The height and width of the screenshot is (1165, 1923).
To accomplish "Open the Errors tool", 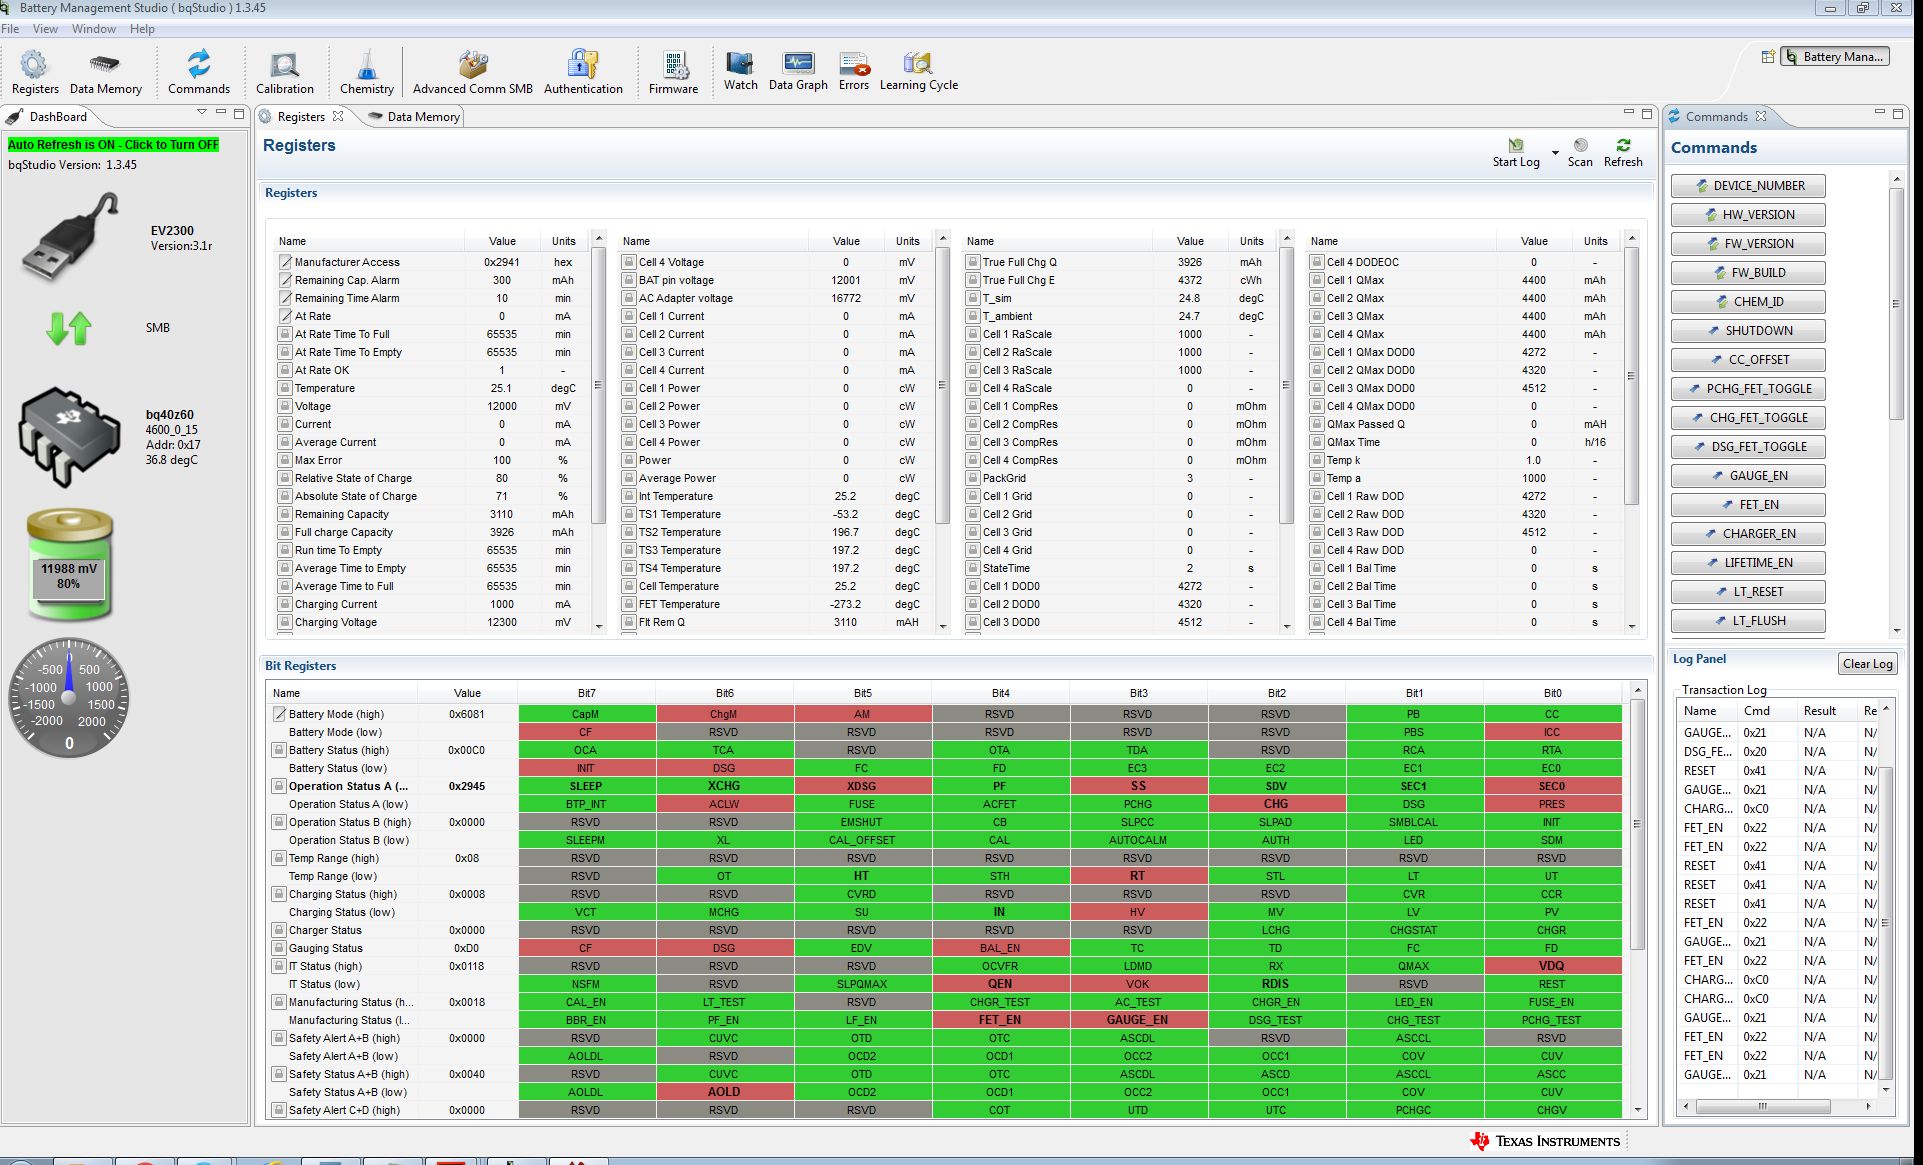I will [x=853, y=70].
